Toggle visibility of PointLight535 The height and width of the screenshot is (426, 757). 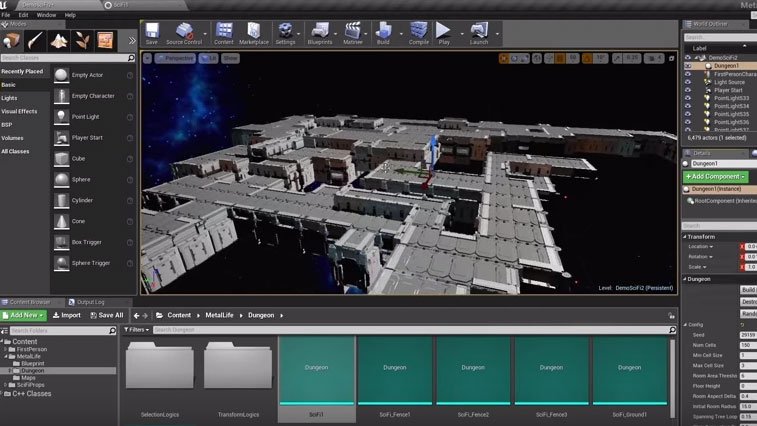688,114
